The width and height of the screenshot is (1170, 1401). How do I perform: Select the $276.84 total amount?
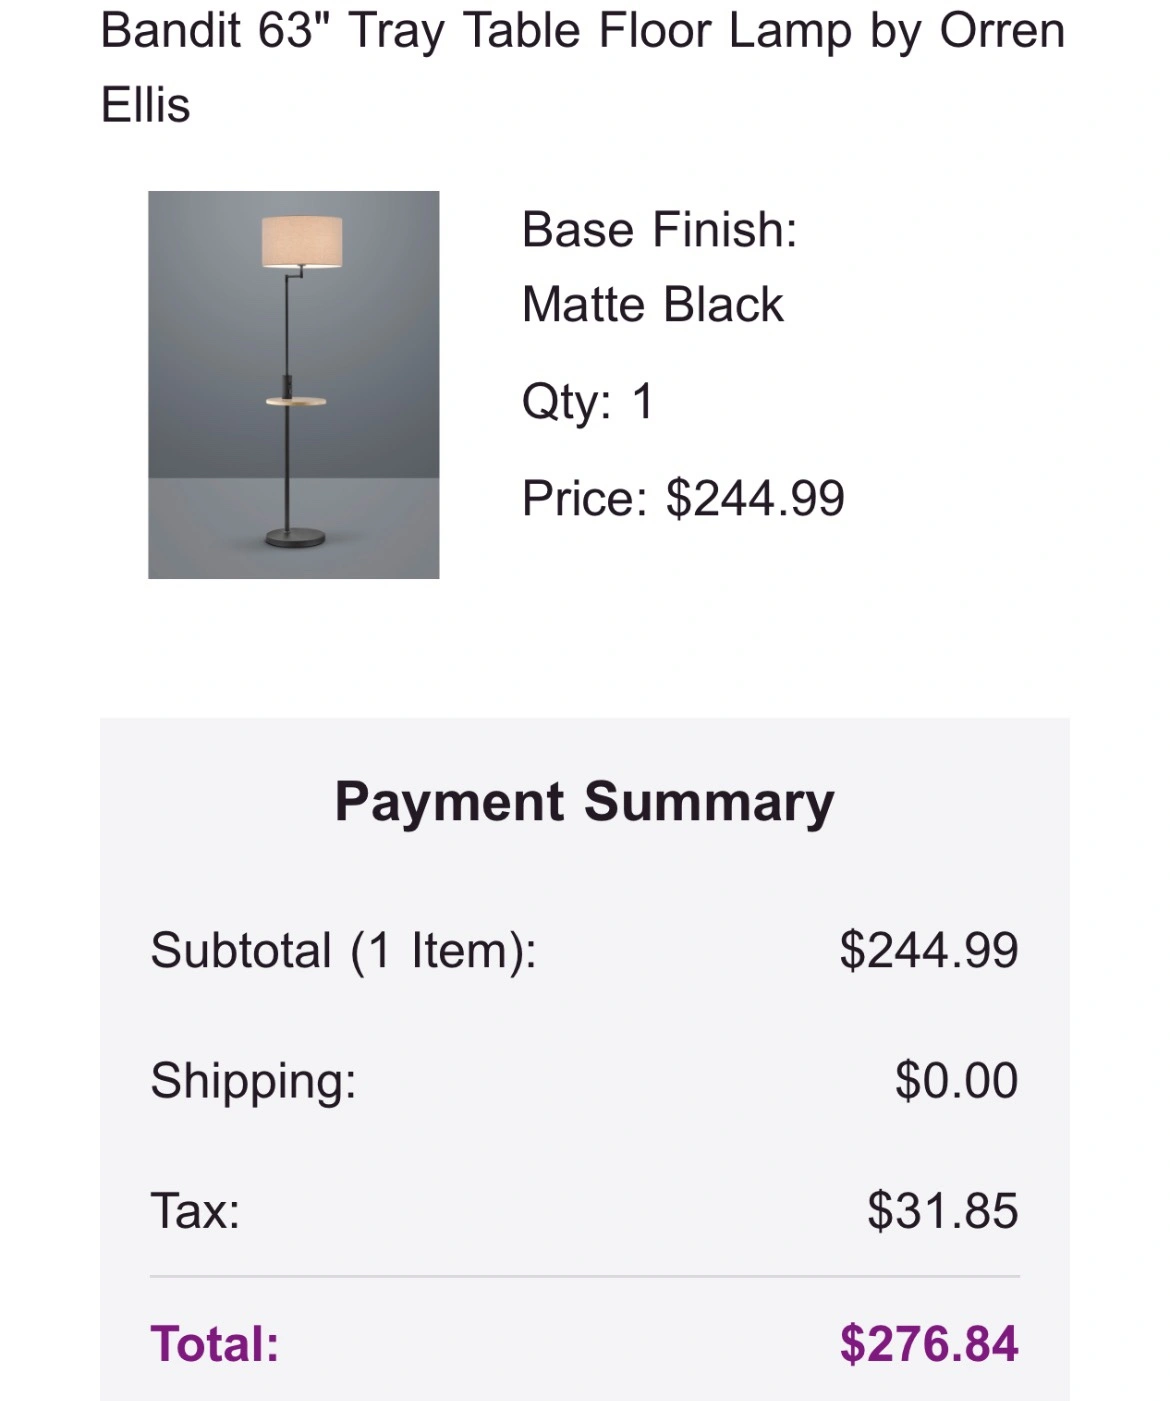coord(929,1344)
